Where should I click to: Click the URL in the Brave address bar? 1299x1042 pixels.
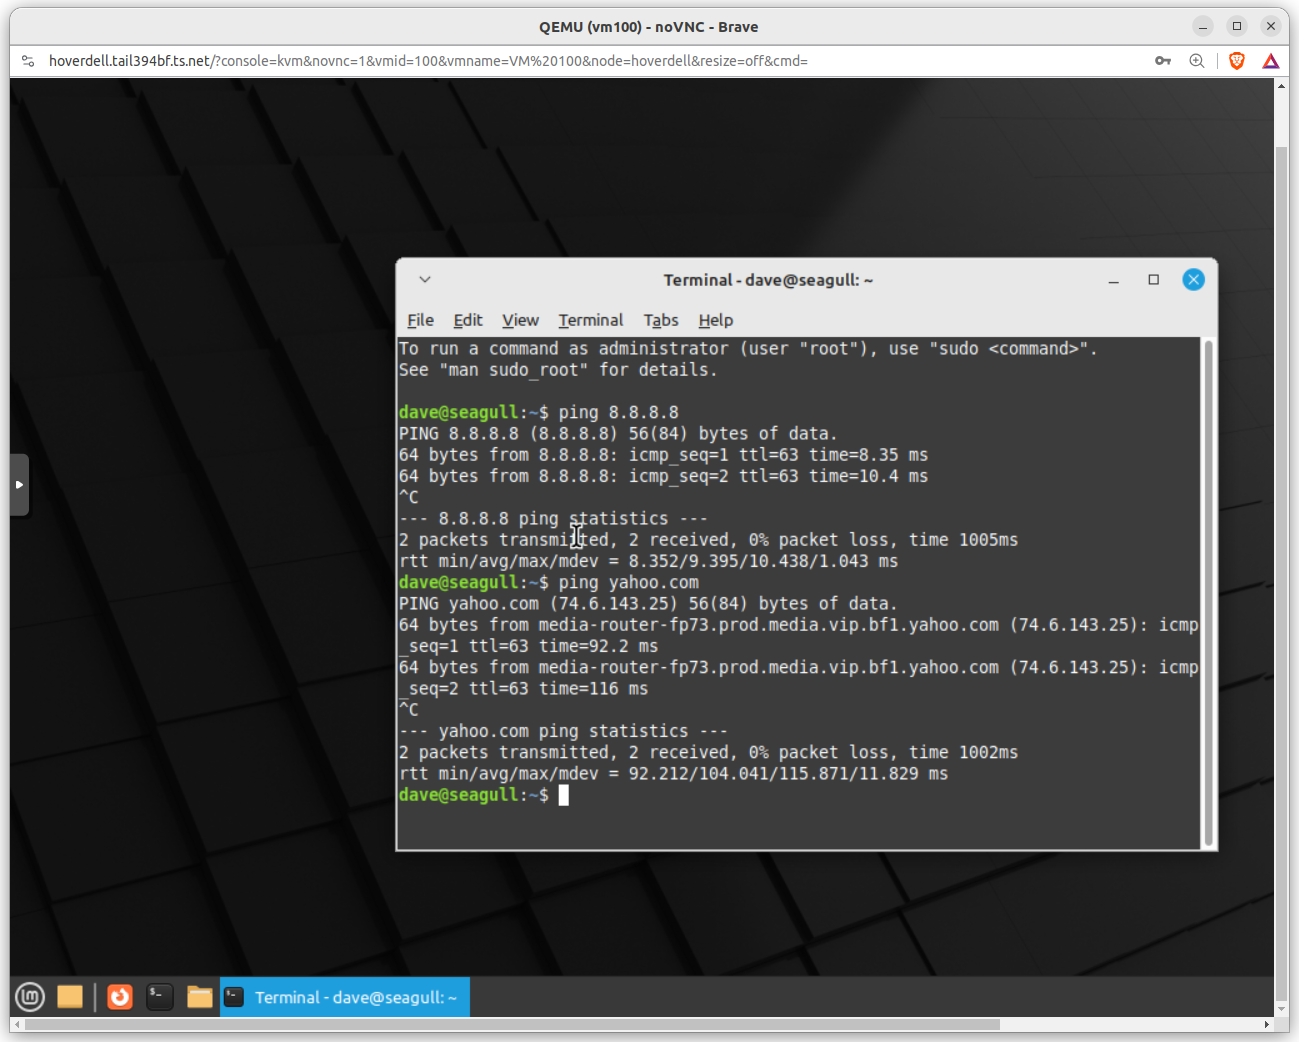pos(428,61)
